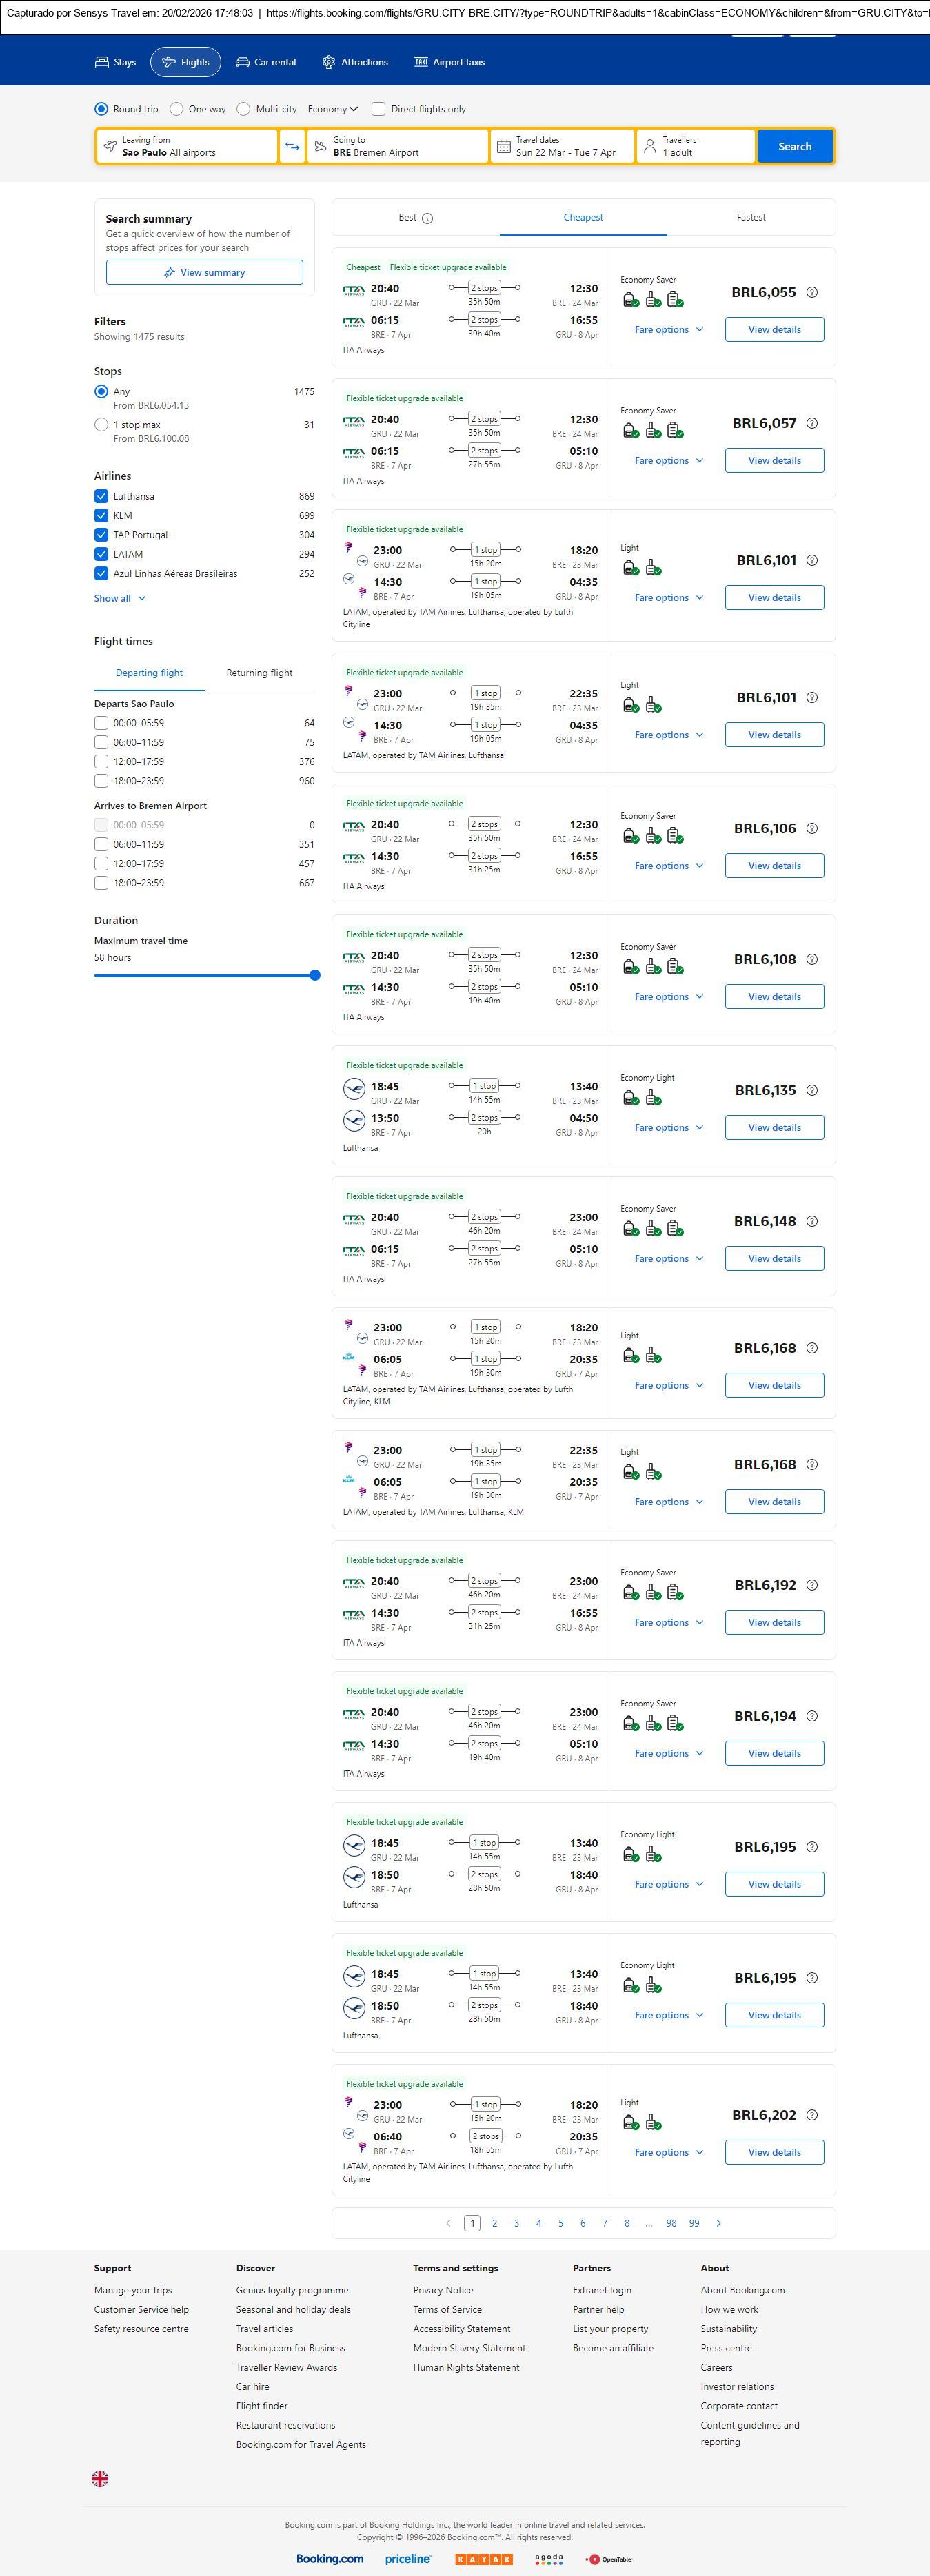930x2576 pixels.
Task: Expand the Show all airlines list
Action: (x=120, y=598)
